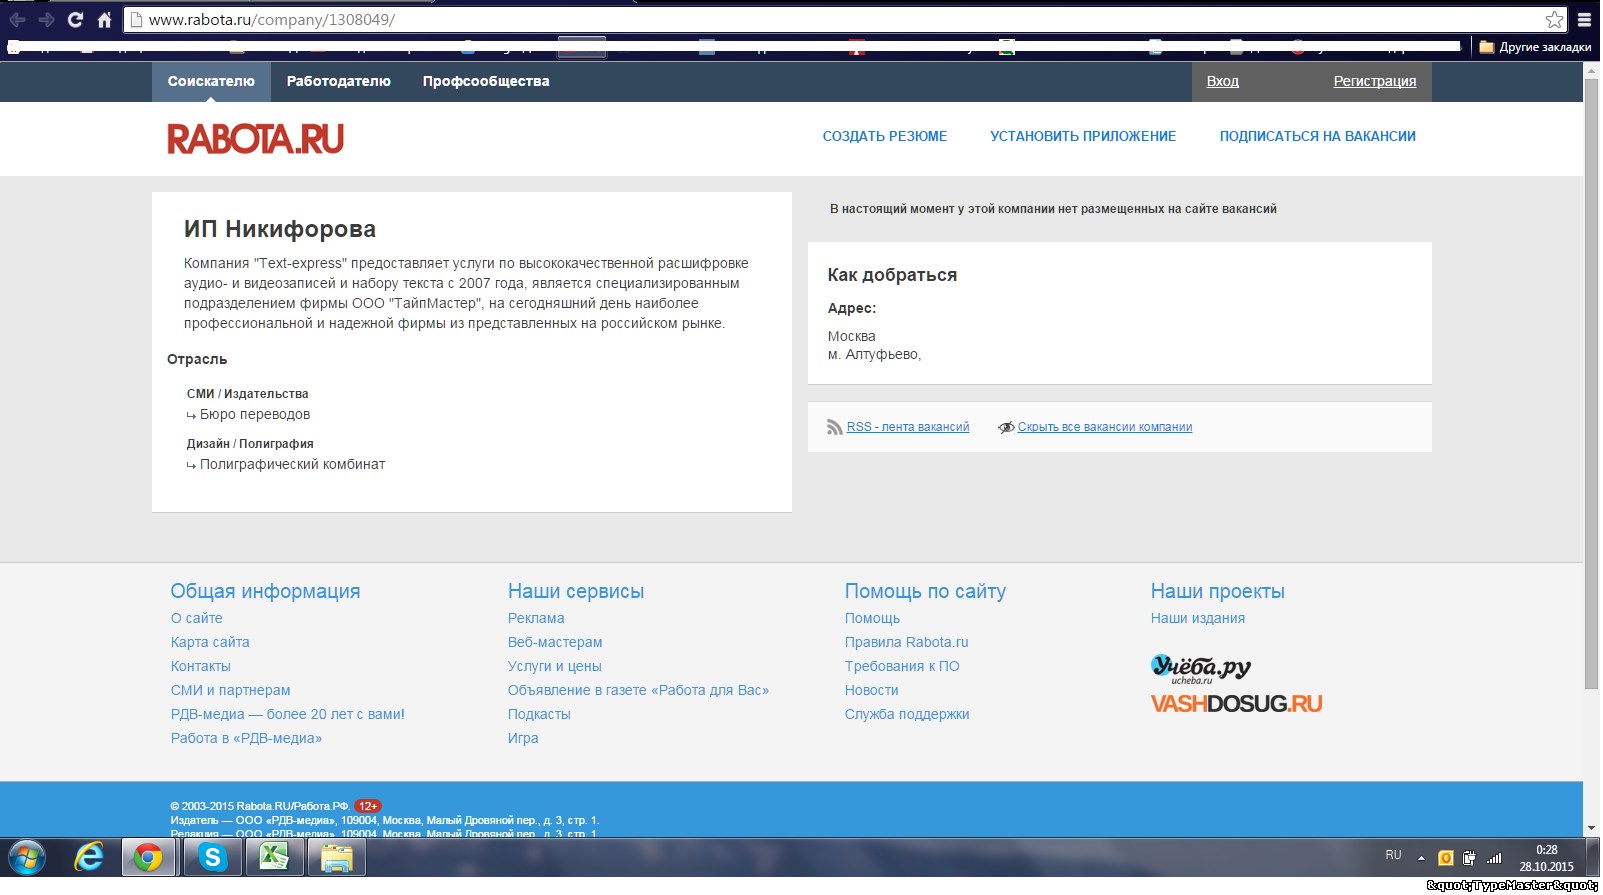Click Скрыть все вакансии компании link

[1105, 427]
